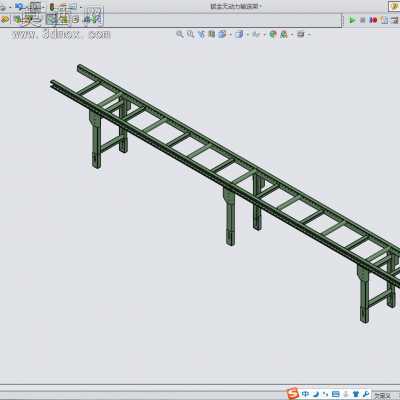Image resolution: width=400 pixels, height=400 pixels.
Task: Select the Zoom to Area tool
Action: coord(191,34)
